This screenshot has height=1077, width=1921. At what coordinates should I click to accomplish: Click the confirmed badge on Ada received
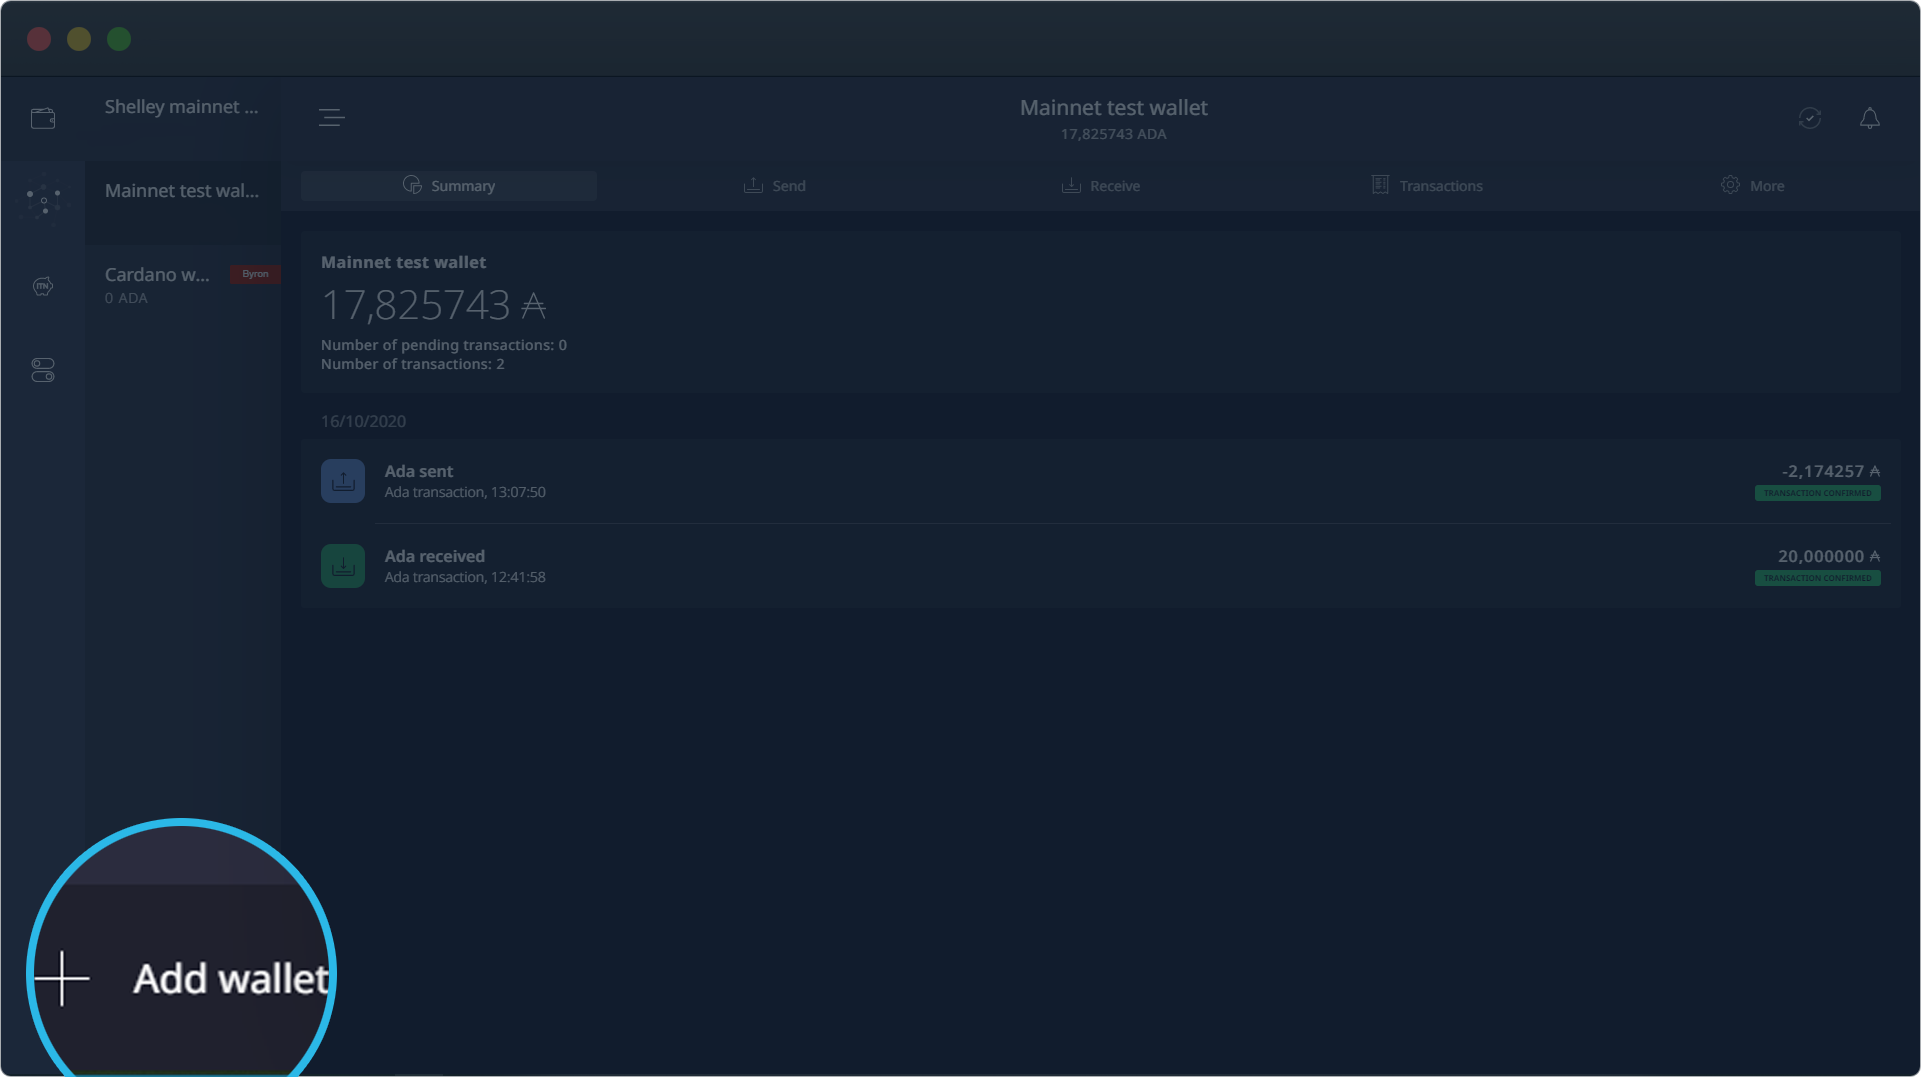[x=1817, y=578]
